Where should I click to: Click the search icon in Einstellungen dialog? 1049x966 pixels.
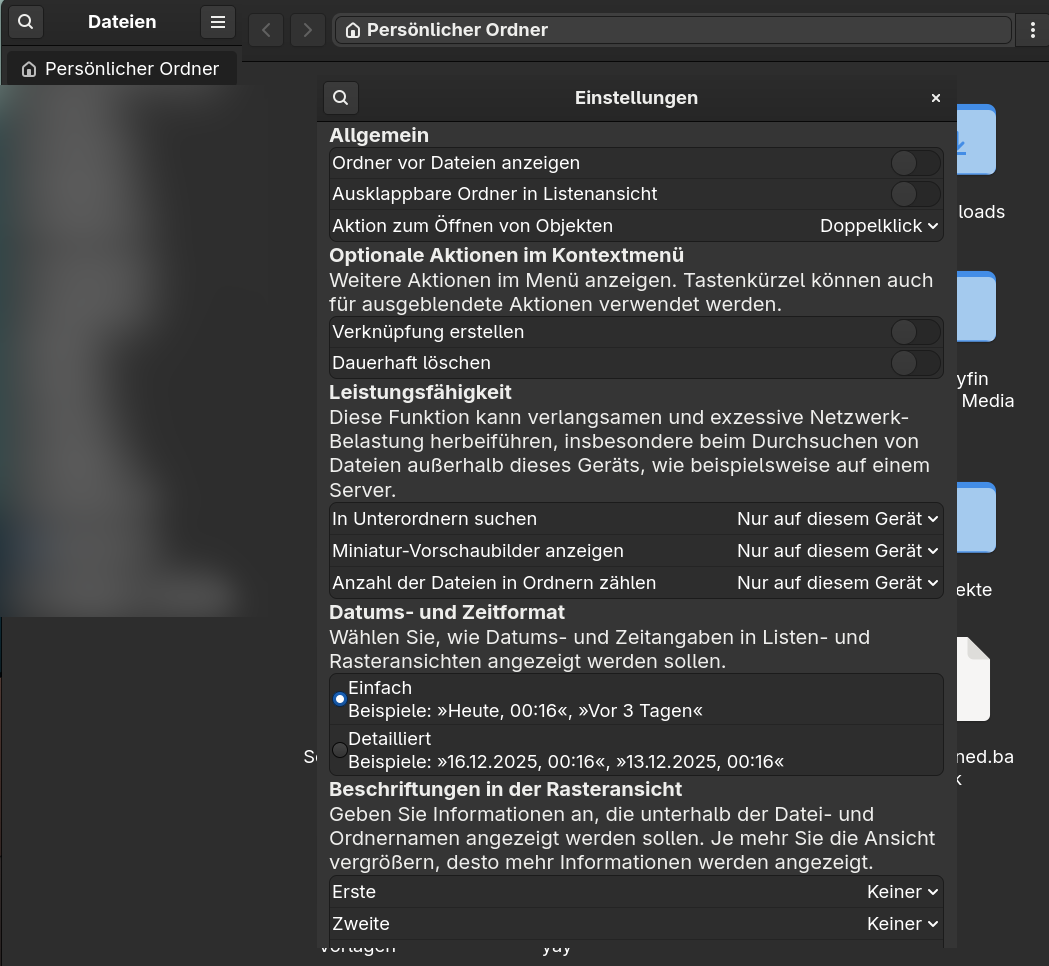pyautogui.click(x=341, y=98)
